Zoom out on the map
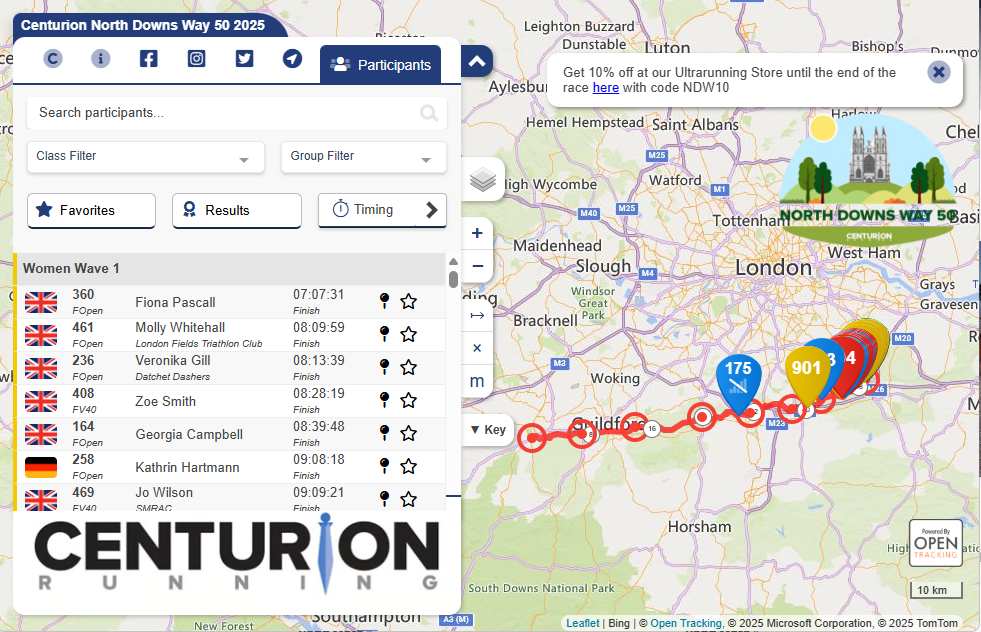 click(477, 266)
